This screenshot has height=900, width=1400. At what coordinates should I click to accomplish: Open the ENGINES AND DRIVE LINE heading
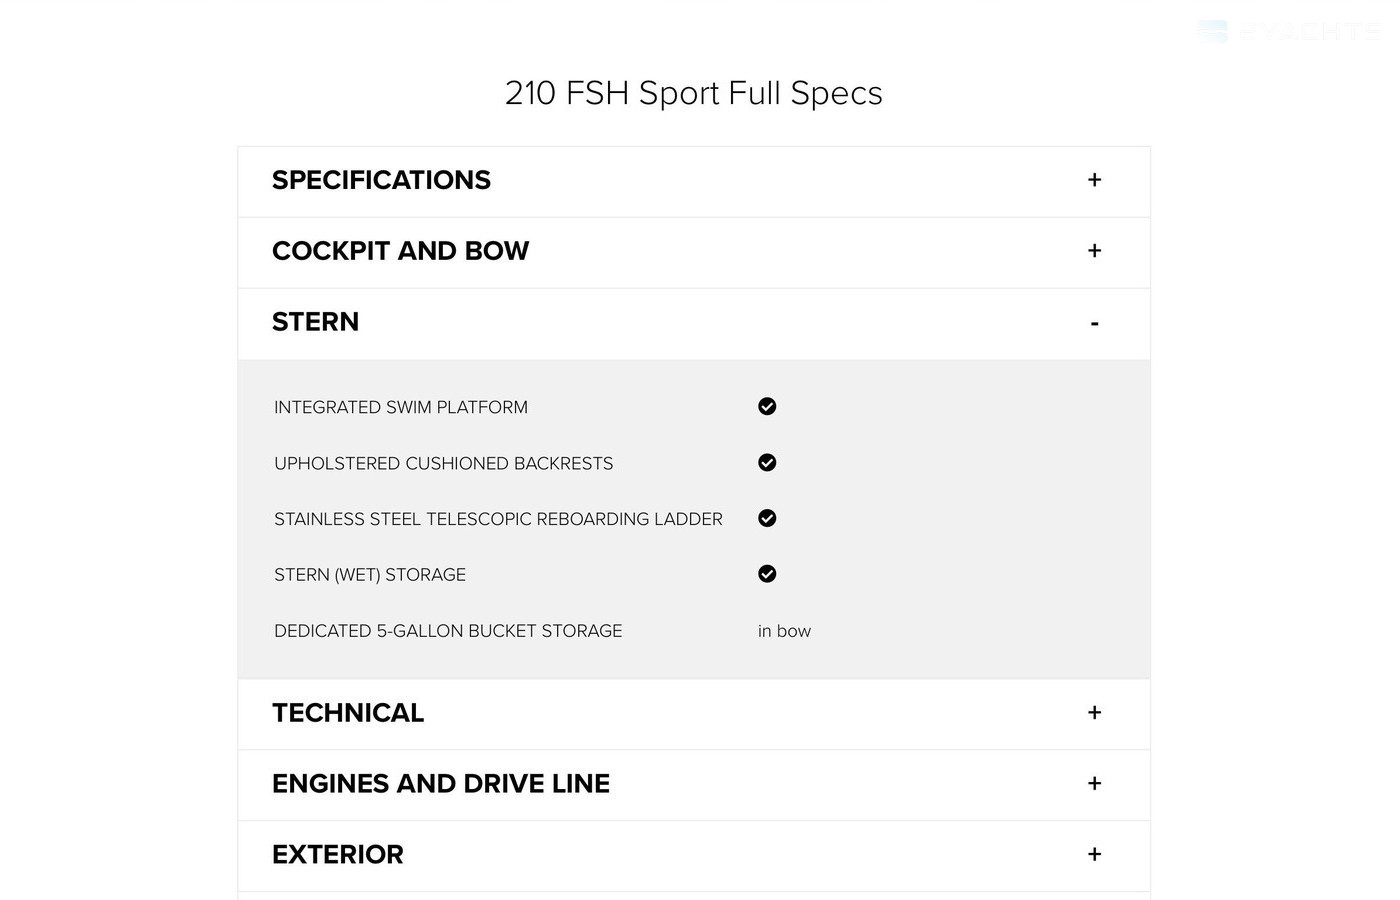coord(440,784)
